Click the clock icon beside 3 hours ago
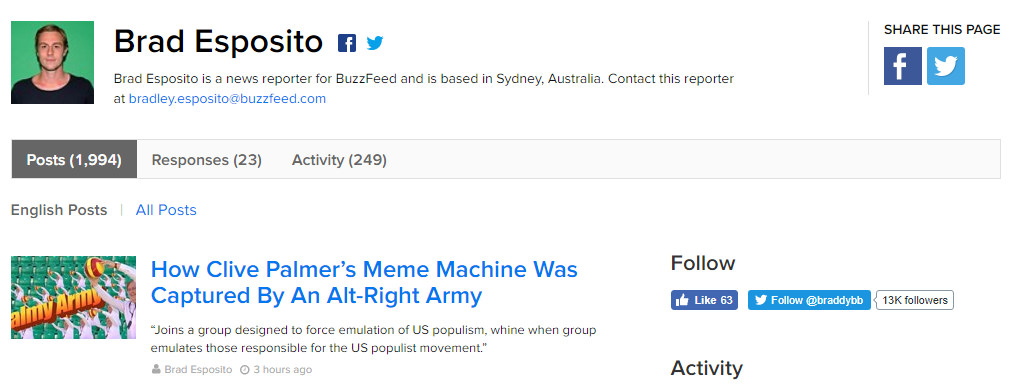The width and height of the screenshot is (1011, 387). point(244,370)
